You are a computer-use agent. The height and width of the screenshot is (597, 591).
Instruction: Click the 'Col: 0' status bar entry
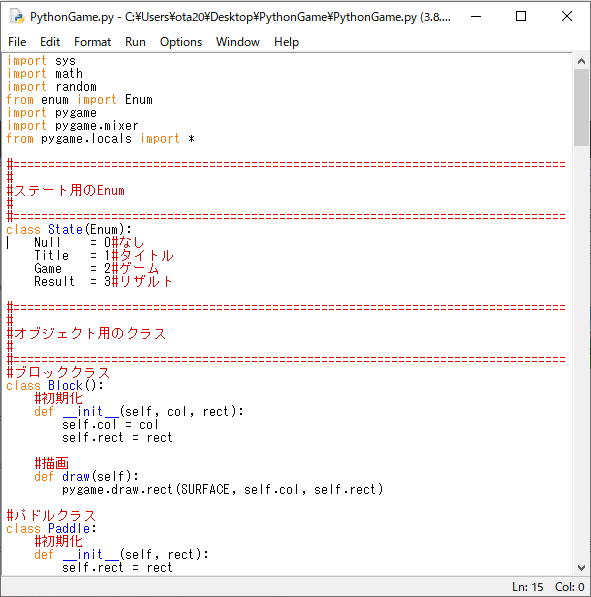click(569, 587)
